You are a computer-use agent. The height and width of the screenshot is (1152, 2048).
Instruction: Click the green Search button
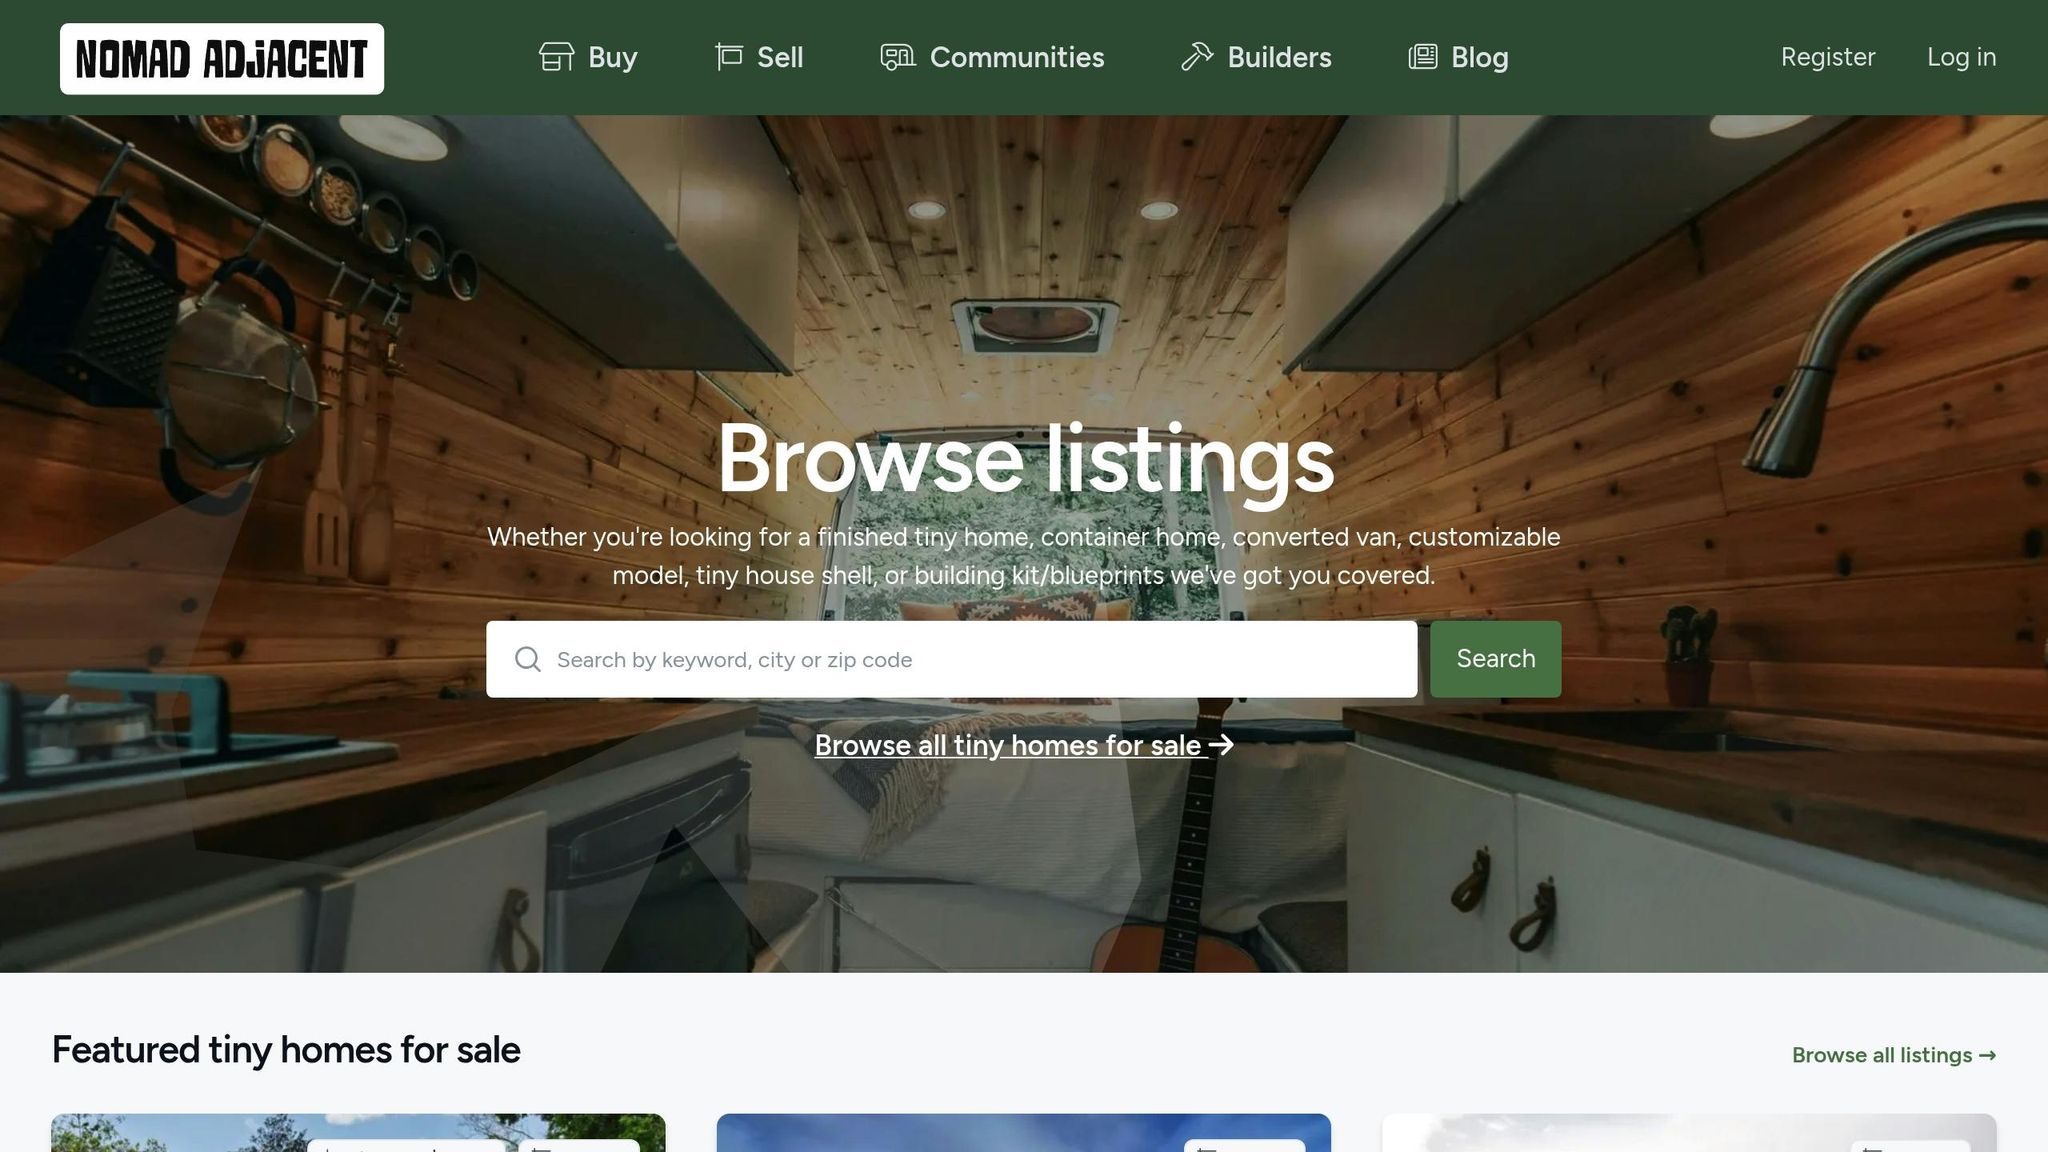point(1495,659)
